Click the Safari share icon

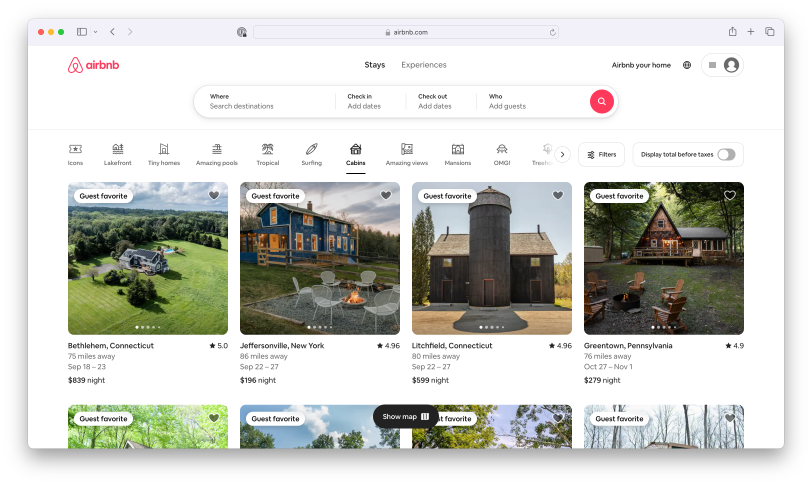[x=732, y=32]
